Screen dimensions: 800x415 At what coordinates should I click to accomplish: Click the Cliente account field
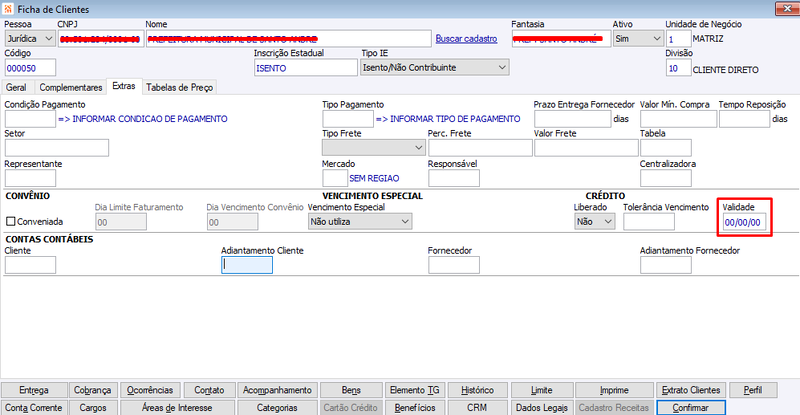[x=30, y=265]
